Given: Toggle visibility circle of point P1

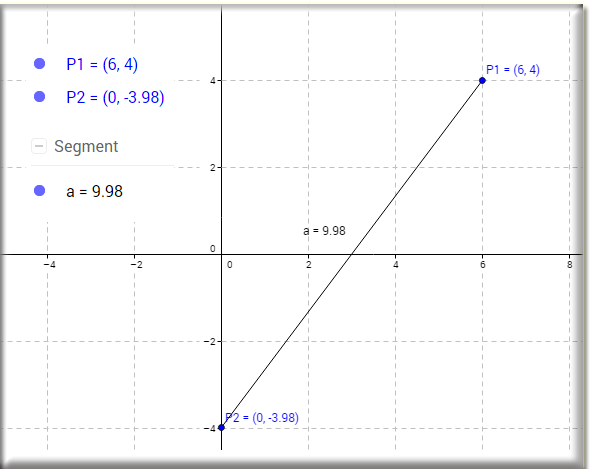Looking at the screenshot, I should 40,64.
